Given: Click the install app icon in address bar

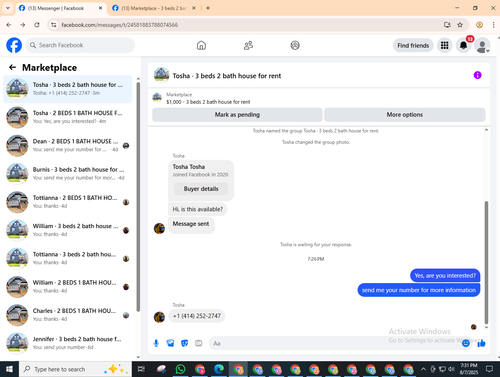Looking at the screenshot, I should [447, 25].
